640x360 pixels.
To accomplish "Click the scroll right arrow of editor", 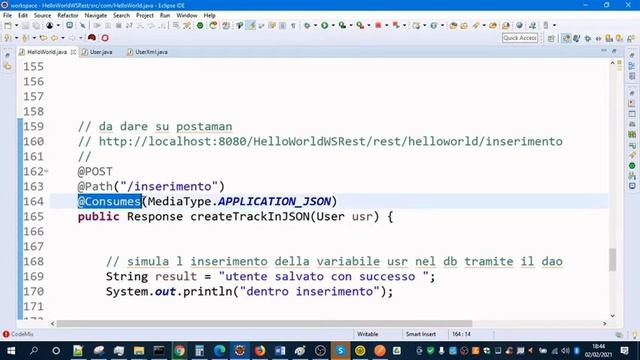I will [x=604, y=324].
